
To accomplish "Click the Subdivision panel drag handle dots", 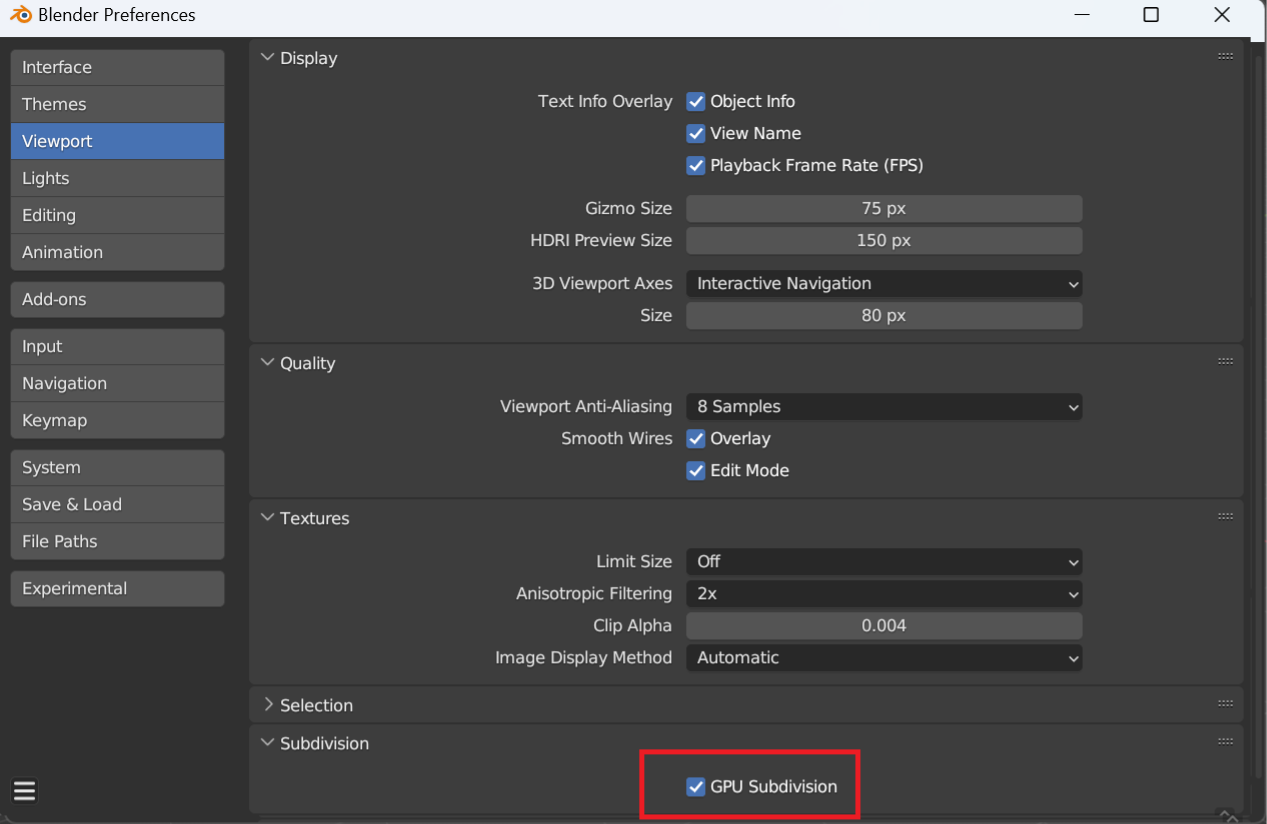I will pos(1225,742).
